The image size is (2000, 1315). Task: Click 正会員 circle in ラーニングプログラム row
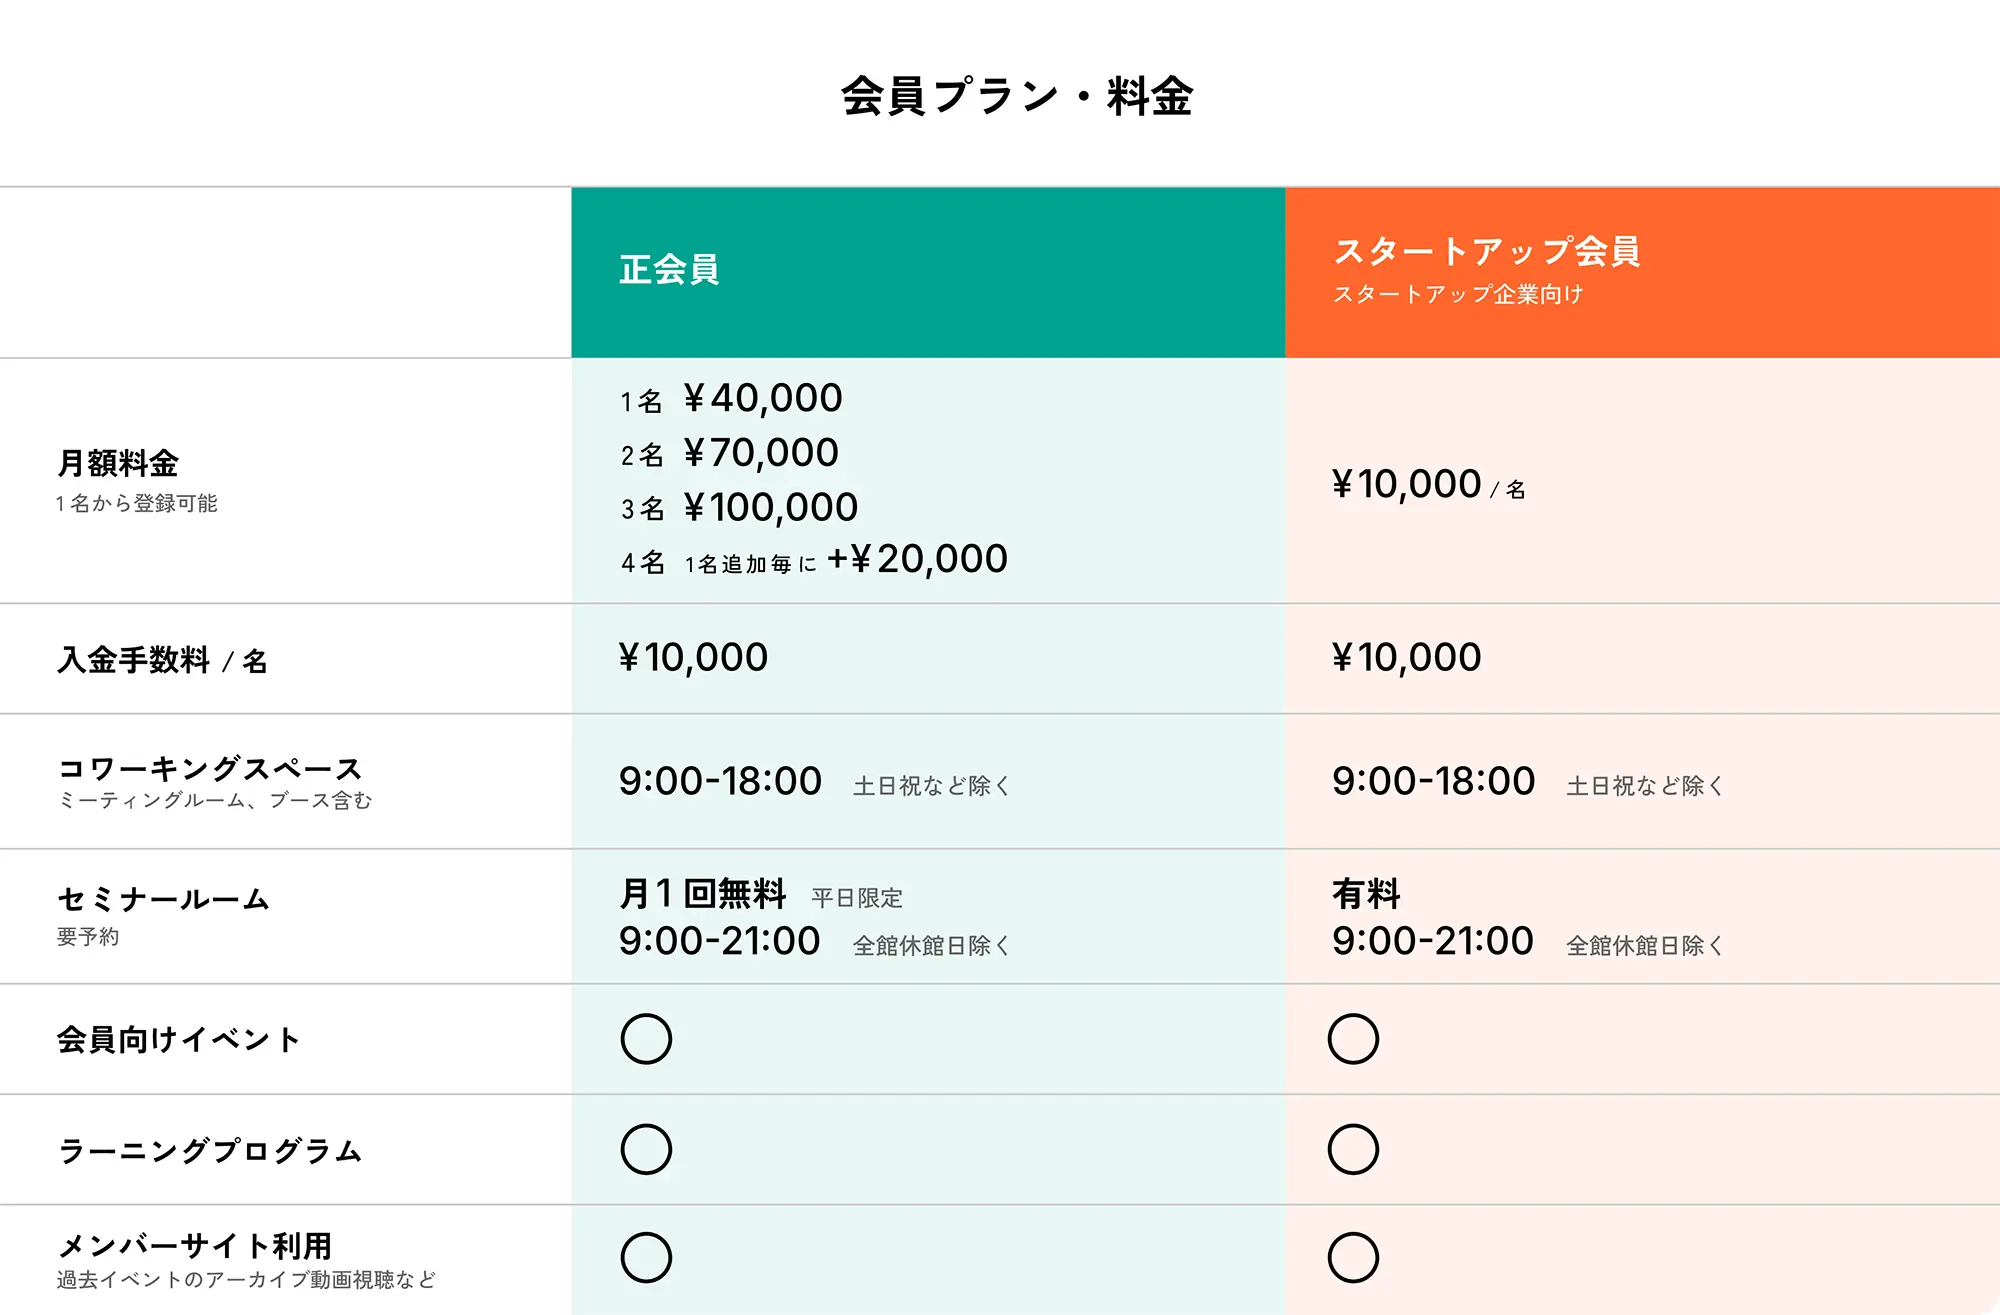[x=646, y=1149]
